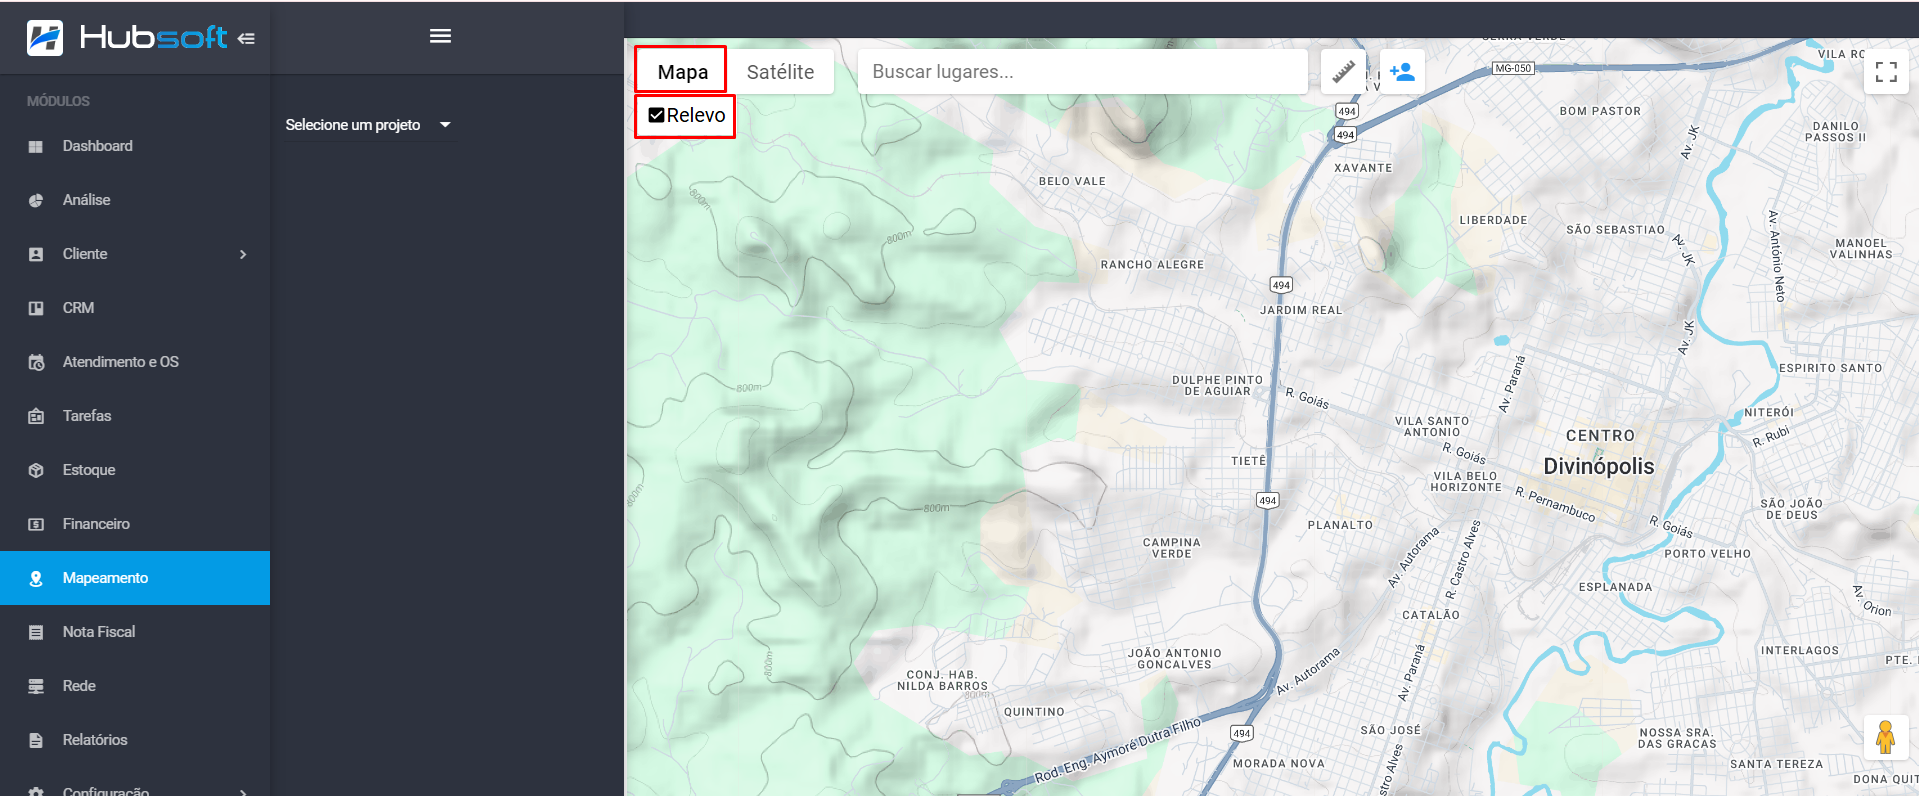Select the Mapeamento module
The width and height of the screenshot is (1919, 796).
(135, 578)
